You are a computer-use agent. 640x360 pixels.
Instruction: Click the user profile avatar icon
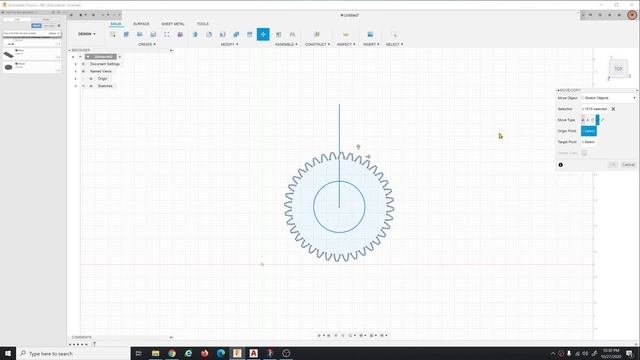coord(632,15)
